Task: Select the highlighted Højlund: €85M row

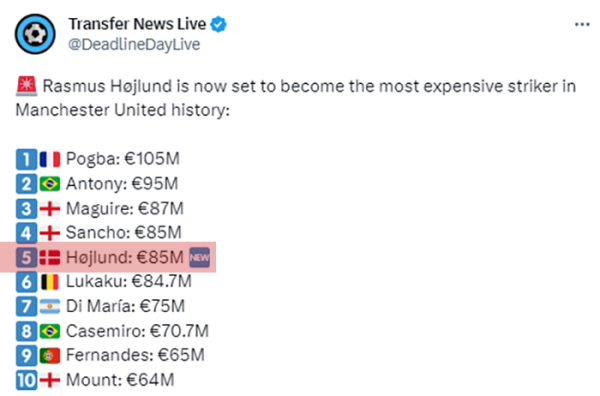Action: click(108, 257)
